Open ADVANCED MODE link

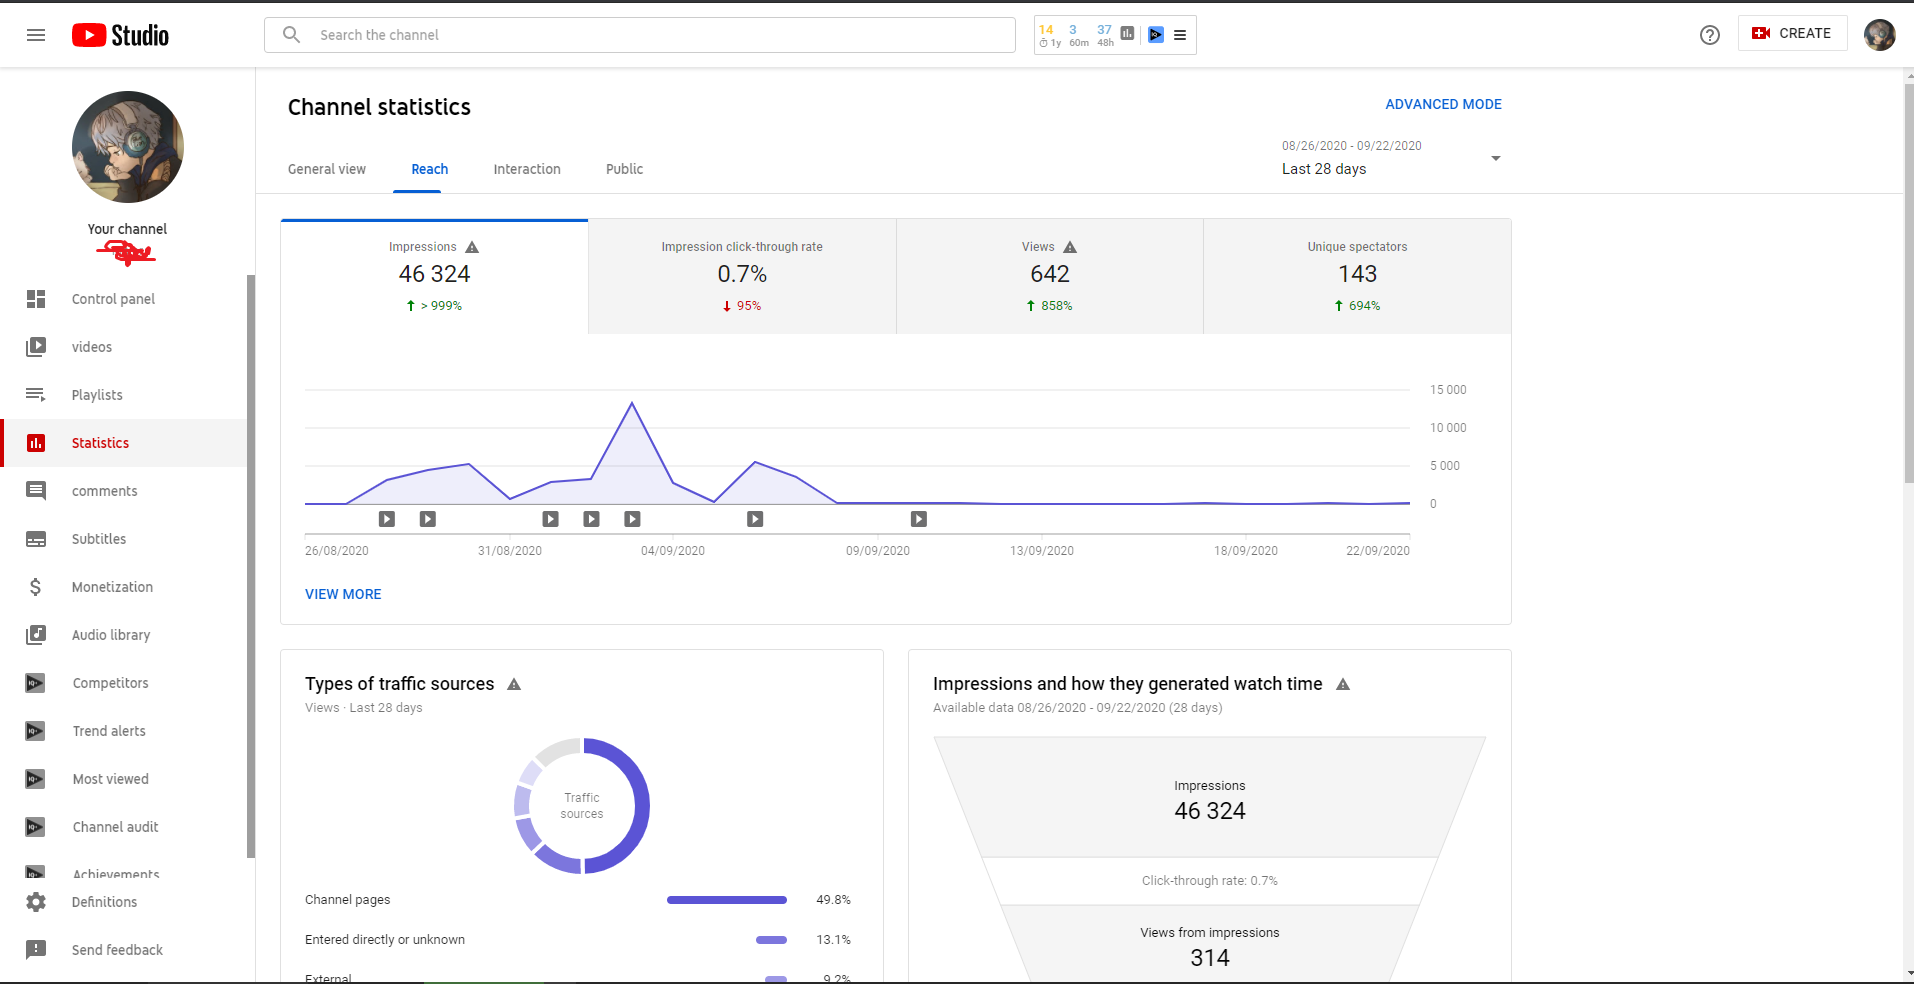coord(1443,104)
